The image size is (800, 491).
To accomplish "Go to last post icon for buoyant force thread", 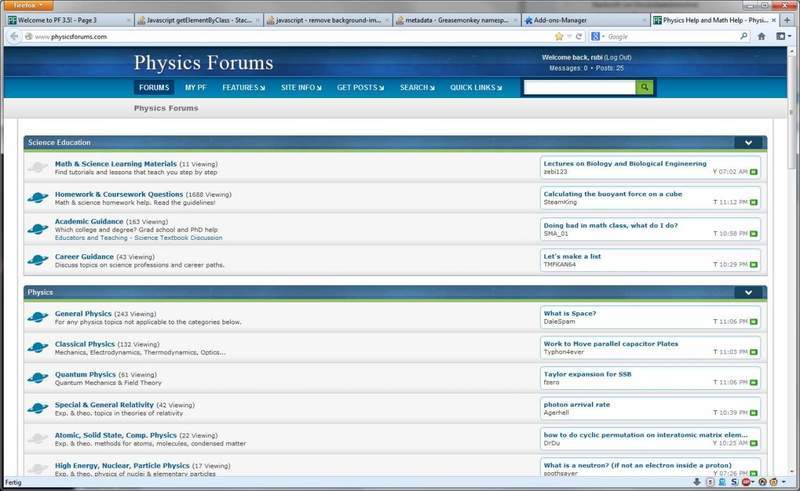I will coord(754,203).
